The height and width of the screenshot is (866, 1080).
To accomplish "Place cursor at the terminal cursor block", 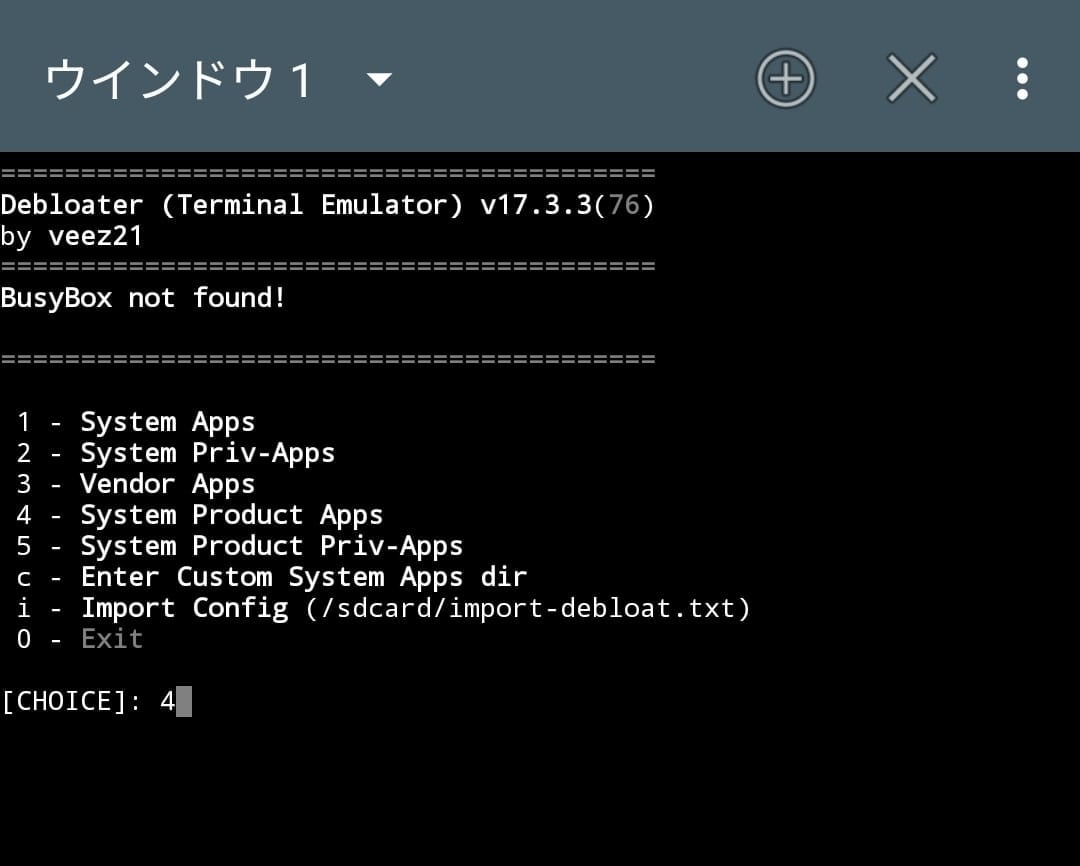I will pyautogui.click(x=183, y=701).
